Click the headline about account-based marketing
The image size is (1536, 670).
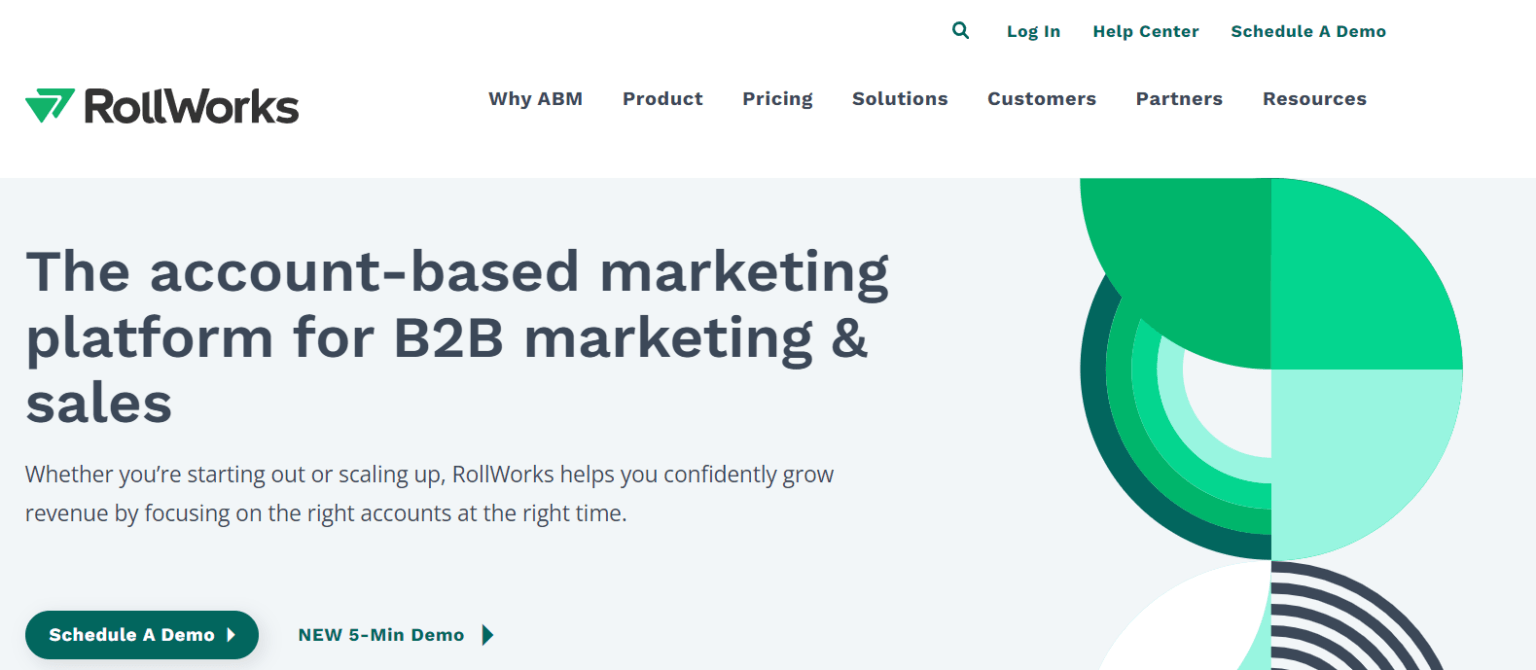458,337
